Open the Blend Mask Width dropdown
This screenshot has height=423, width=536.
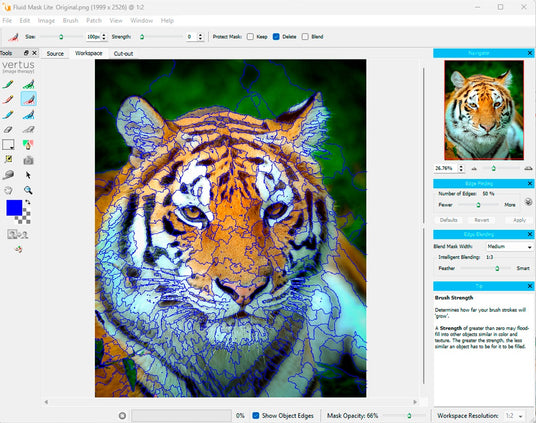point(509,246)
